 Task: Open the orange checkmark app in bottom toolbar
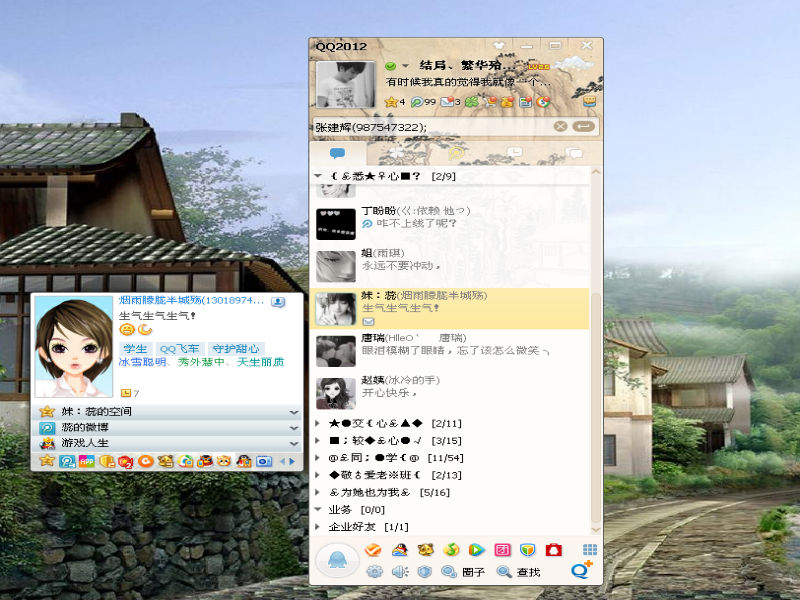click(x=373, y=549)
